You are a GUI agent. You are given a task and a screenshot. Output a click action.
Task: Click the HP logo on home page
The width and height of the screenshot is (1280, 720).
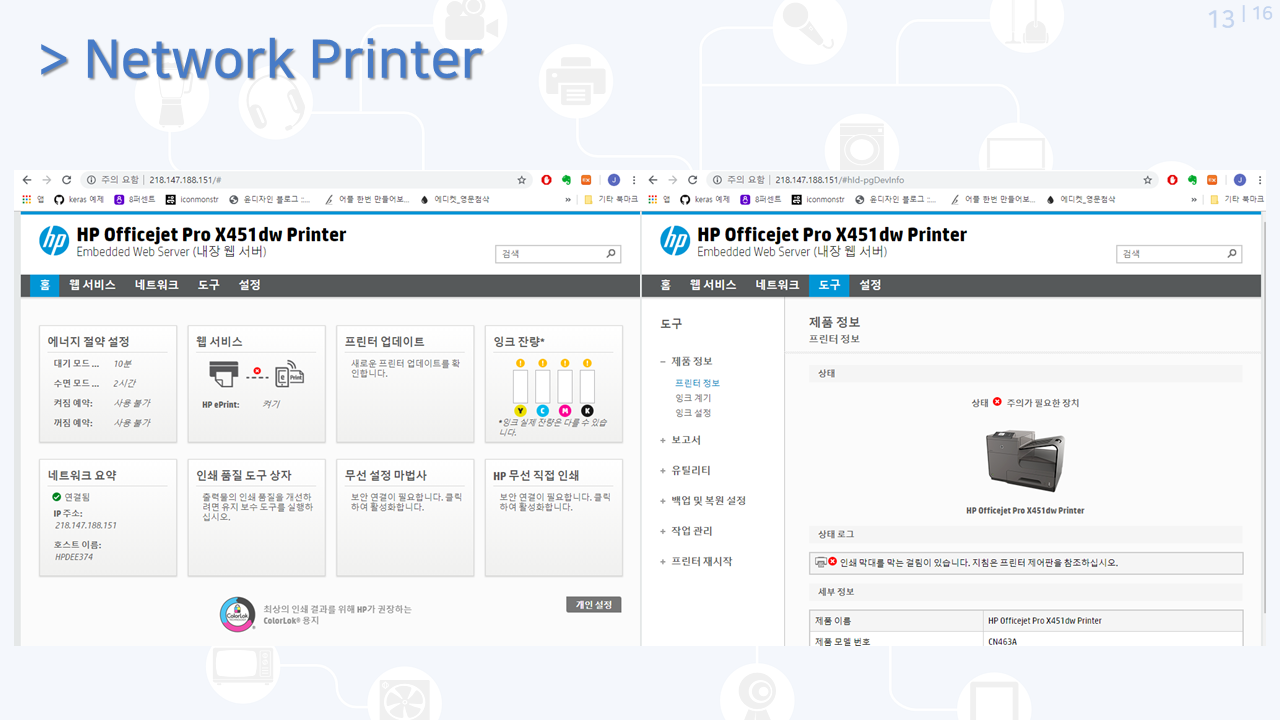54,241
